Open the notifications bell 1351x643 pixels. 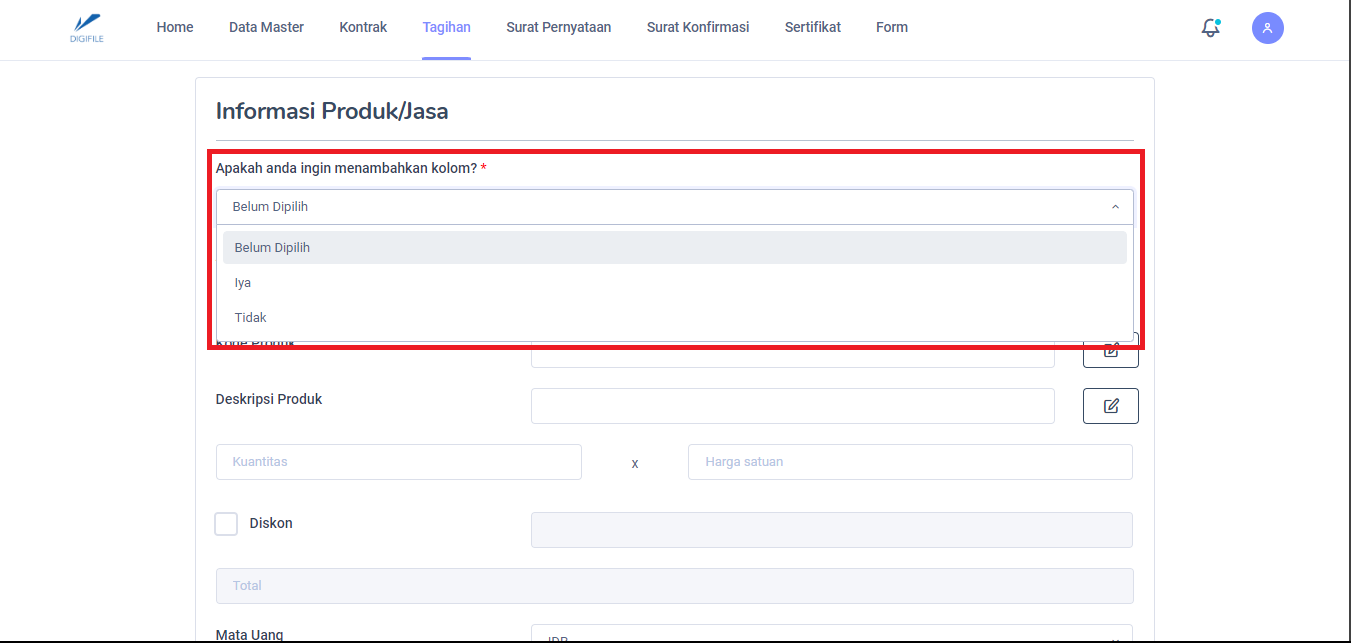pyautogui.click(x=1210, y=28)
